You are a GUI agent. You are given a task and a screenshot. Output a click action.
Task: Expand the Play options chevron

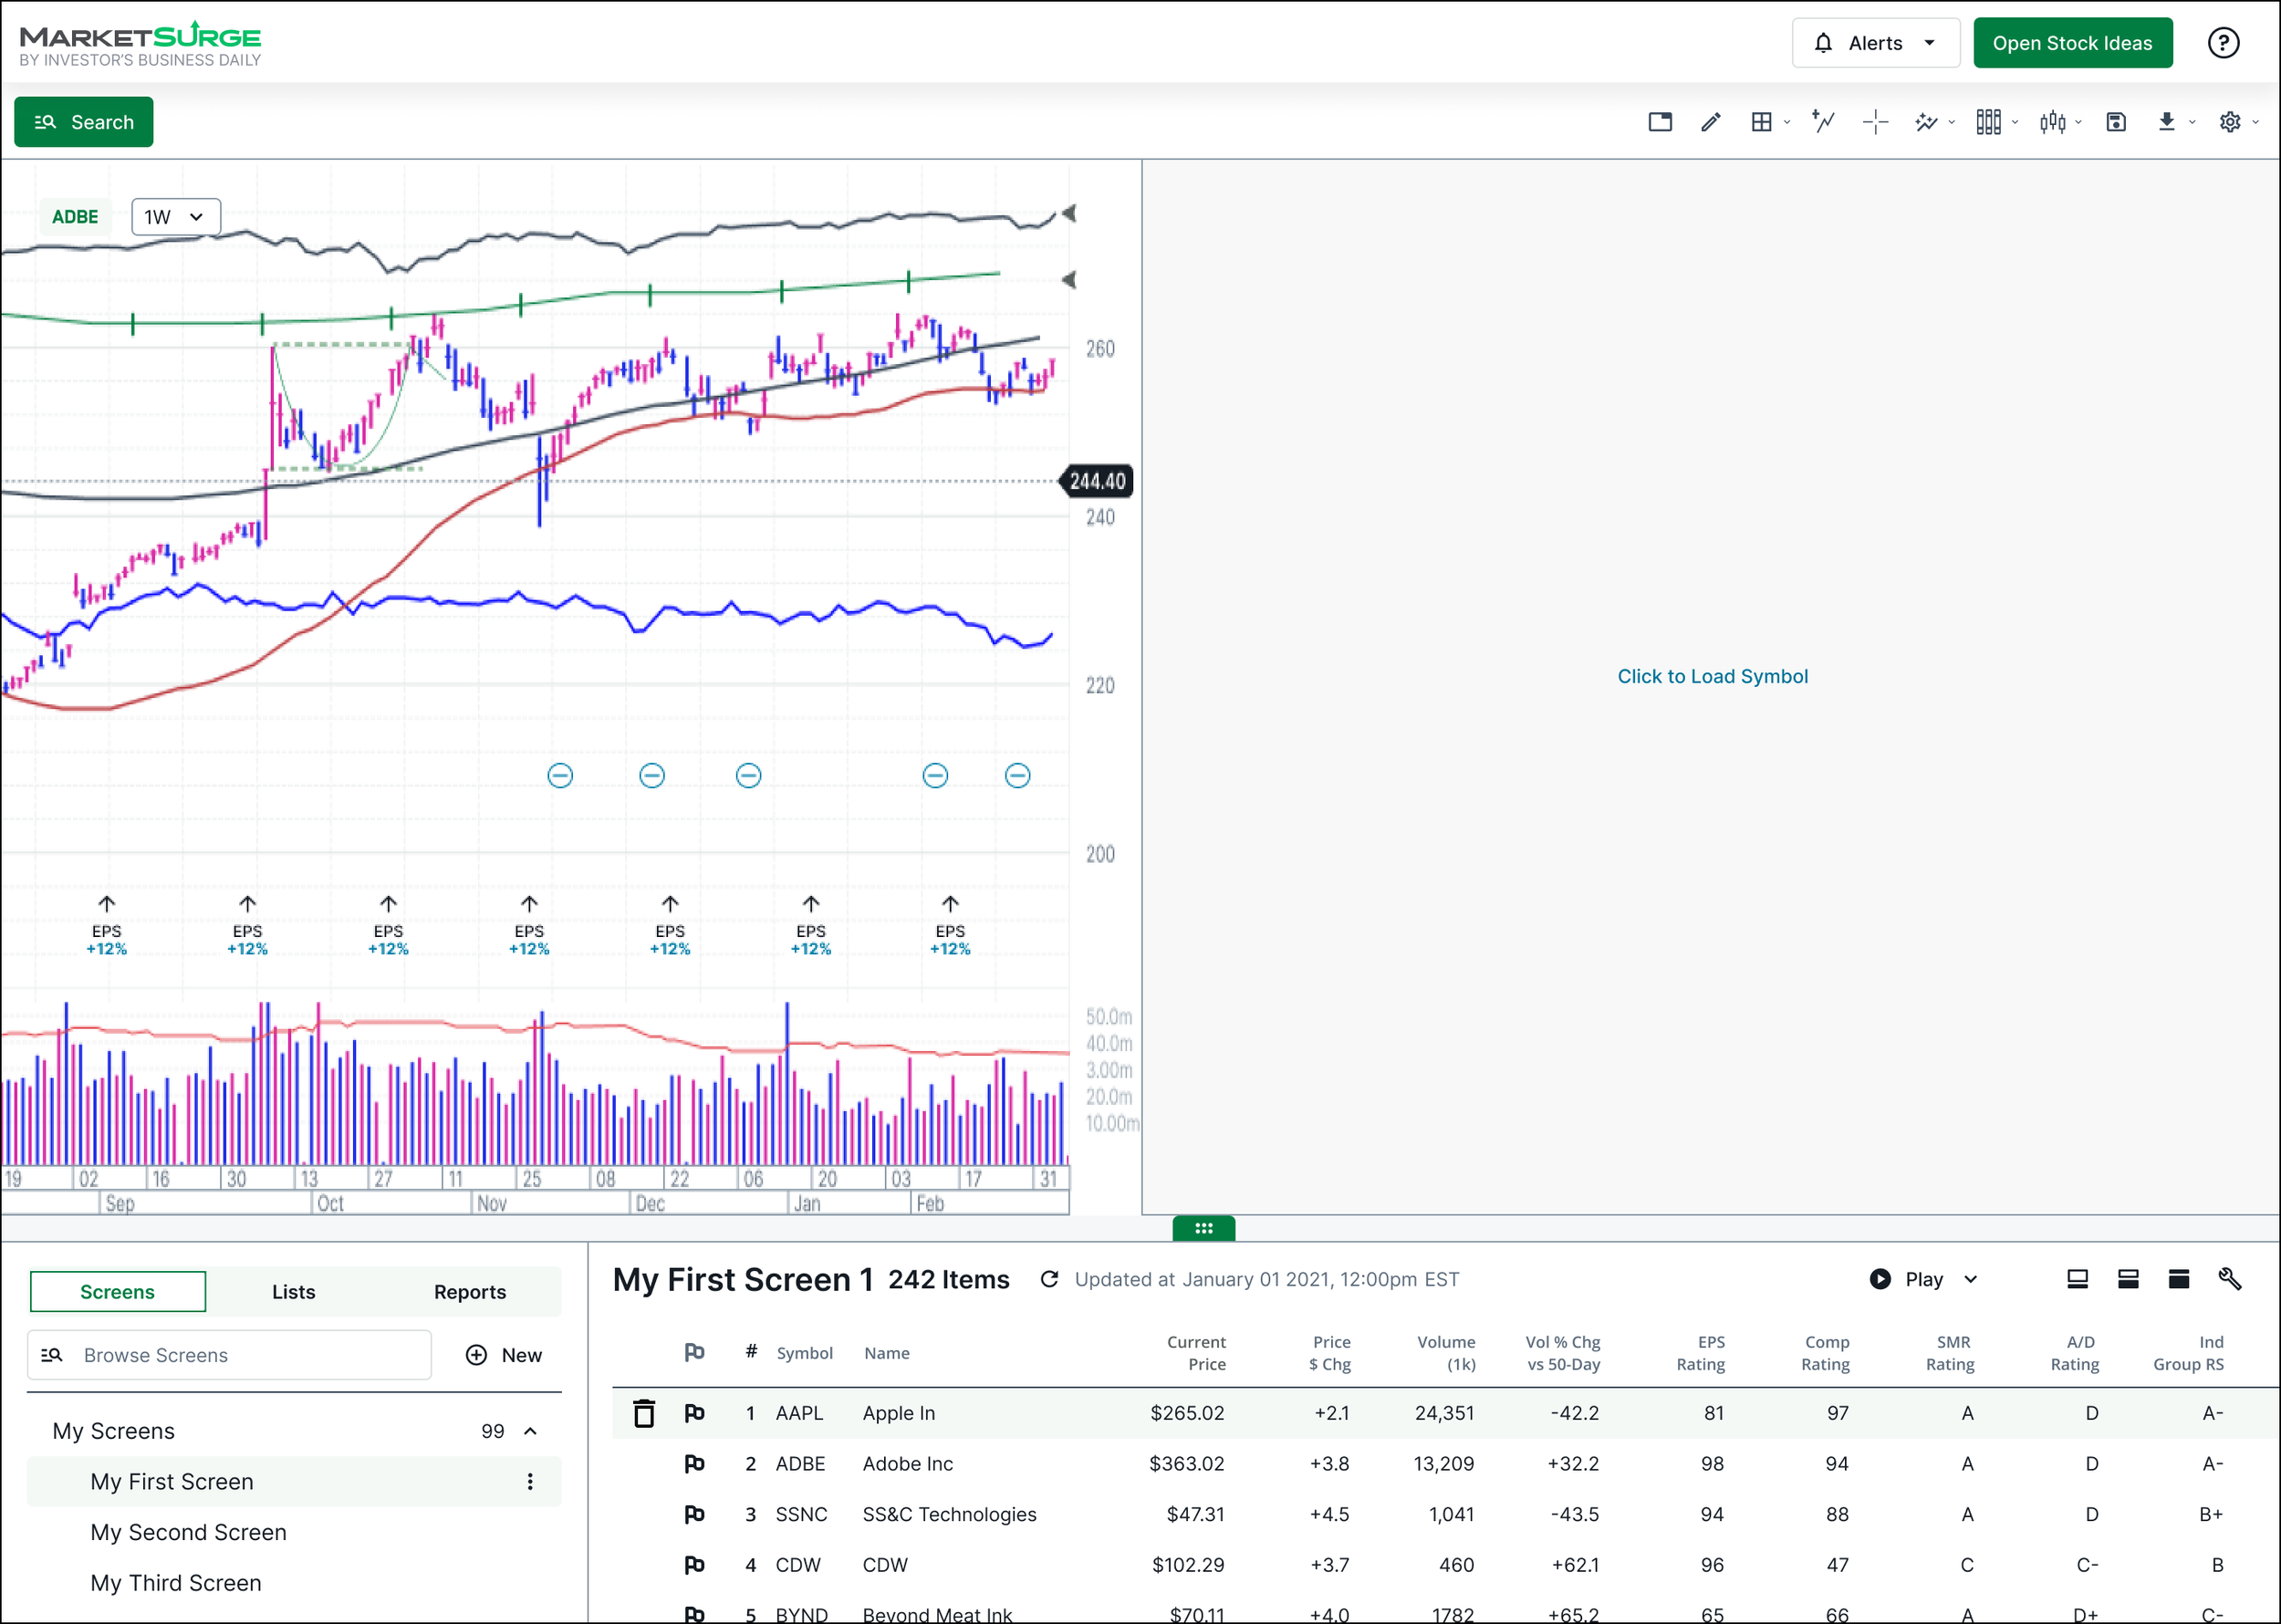1971,1279
